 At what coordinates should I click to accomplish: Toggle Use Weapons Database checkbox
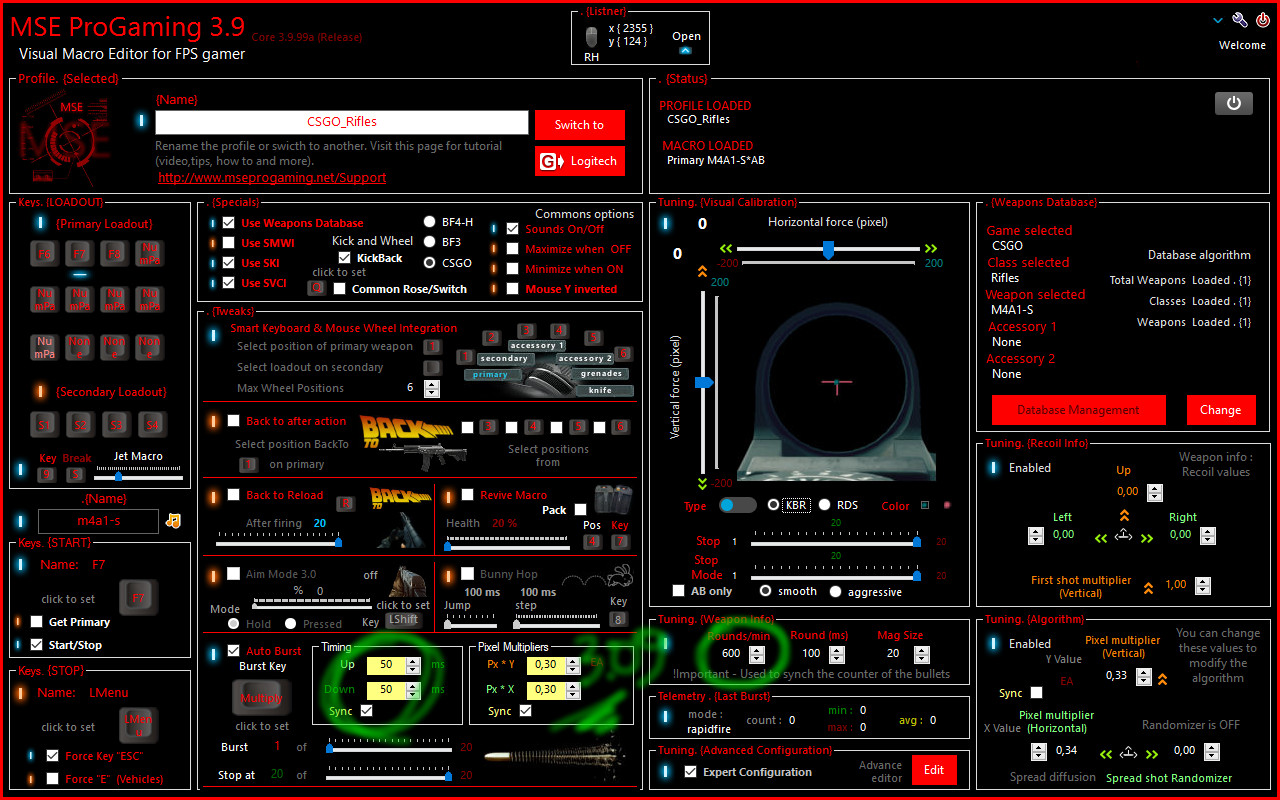(228, 223)
